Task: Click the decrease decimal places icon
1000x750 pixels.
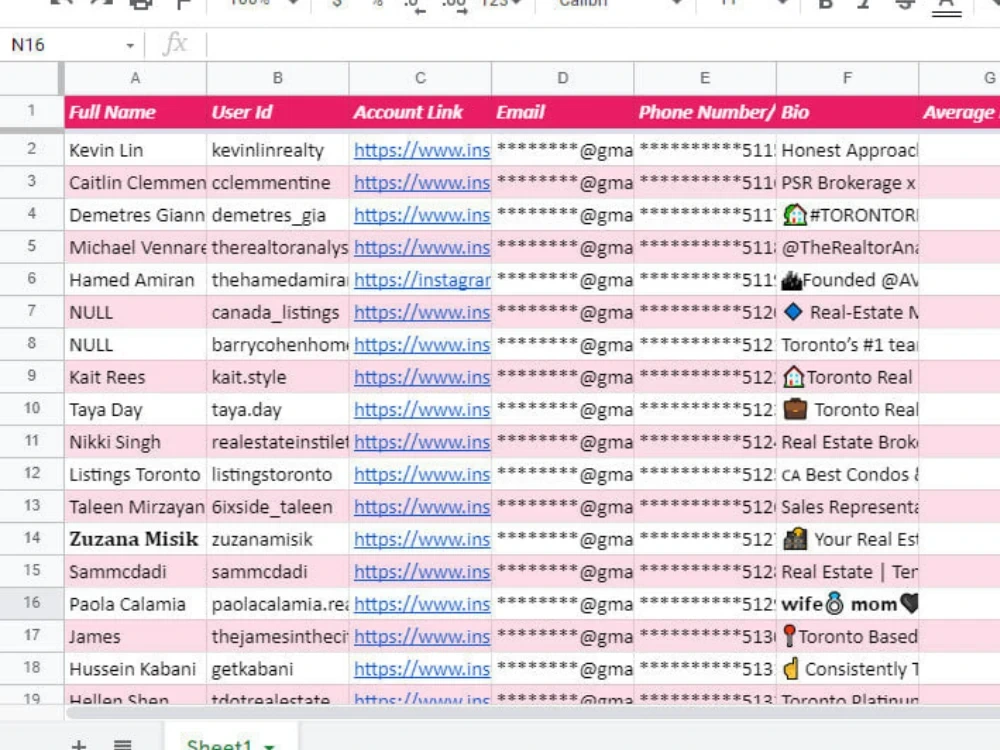Action: [x=415, y=5]
